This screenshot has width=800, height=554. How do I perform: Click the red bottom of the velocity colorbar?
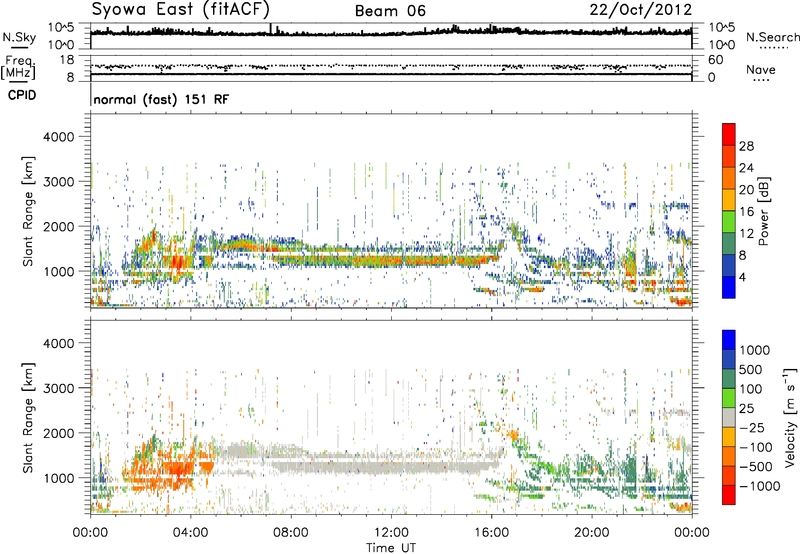729,495
